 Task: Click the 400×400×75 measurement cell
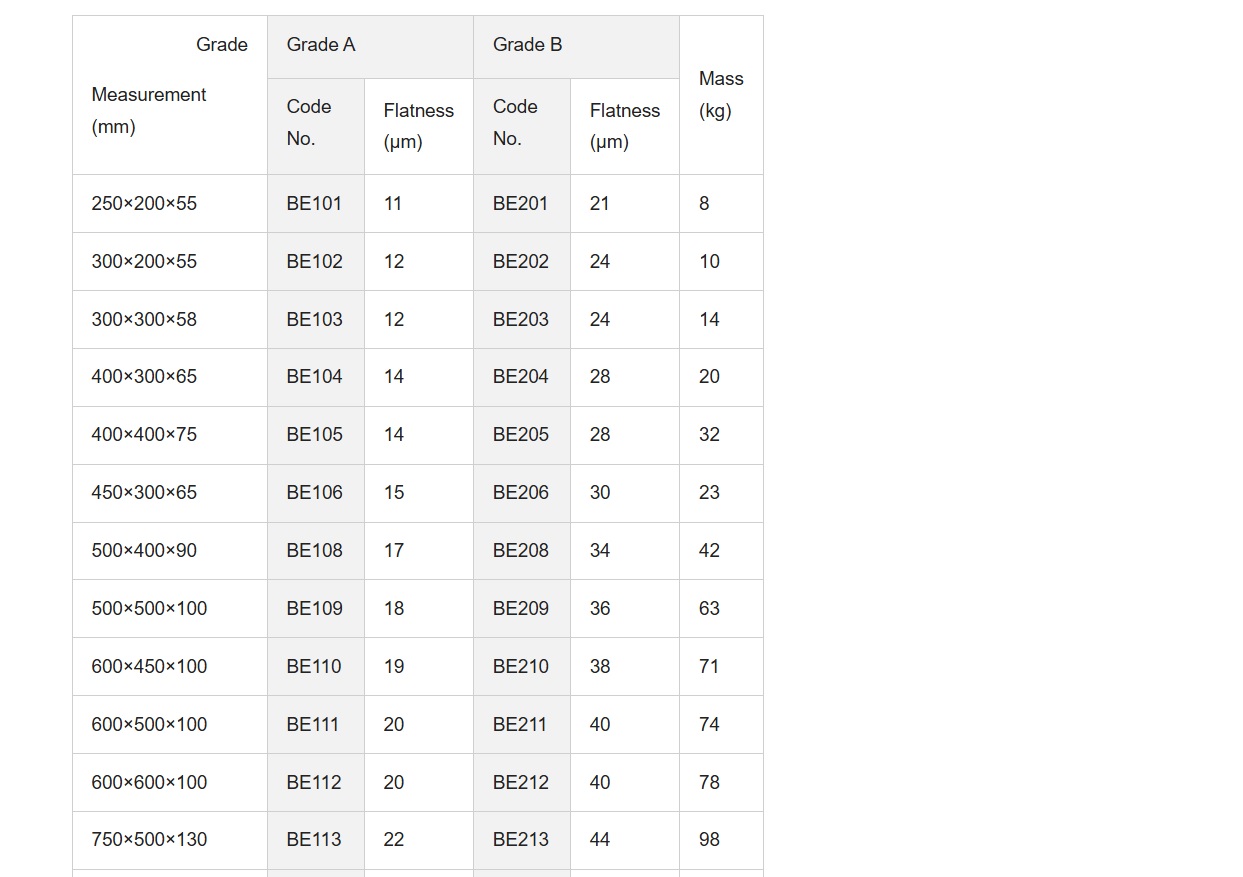[170, 435]
